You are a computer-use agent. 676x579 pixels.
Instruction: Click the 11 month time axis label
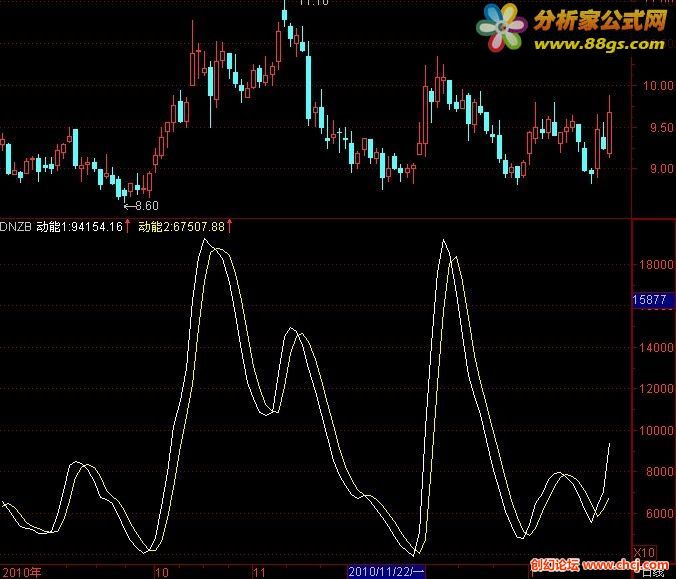tap(259, 573)
